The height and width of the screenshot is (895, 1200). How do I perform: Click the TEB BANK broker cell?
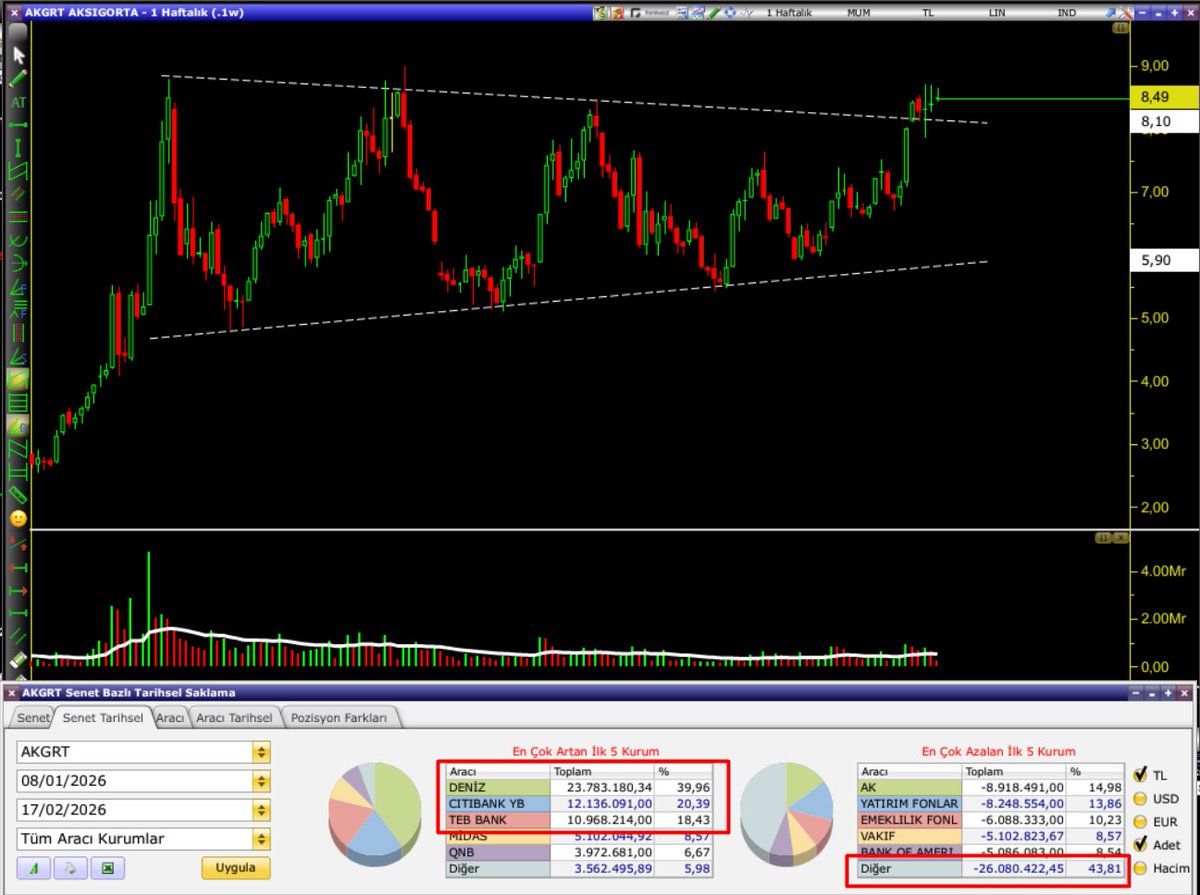coord(498,819)
